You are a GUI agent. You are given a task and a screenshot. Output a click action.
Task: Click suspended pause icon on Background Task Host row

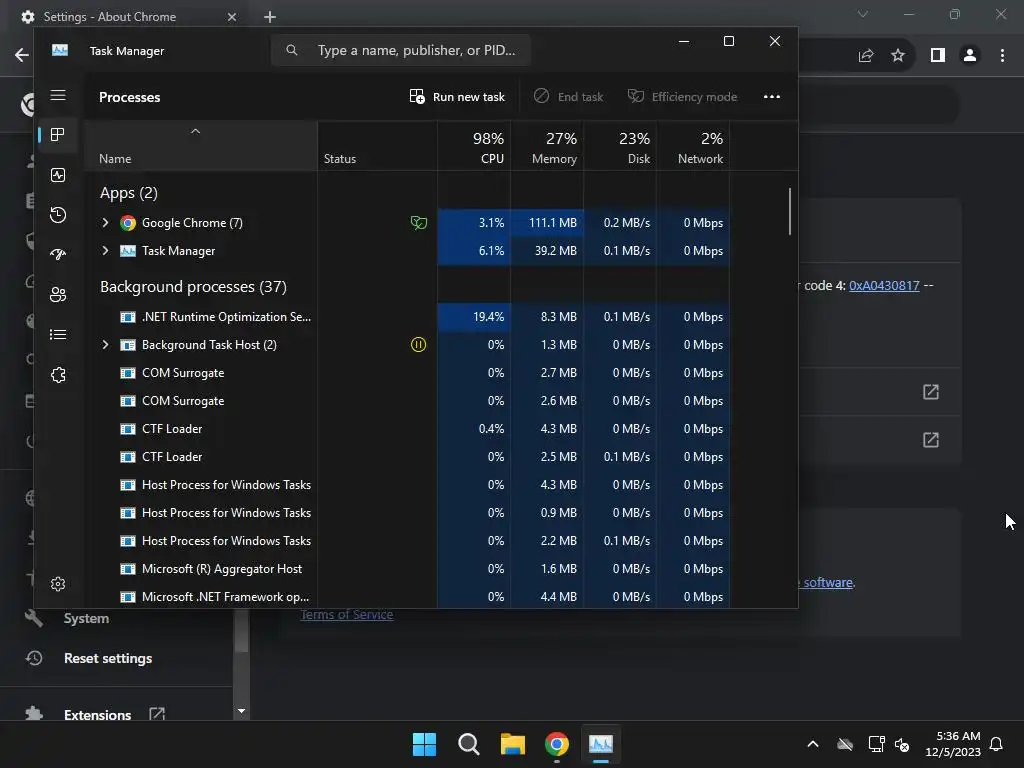418,344
